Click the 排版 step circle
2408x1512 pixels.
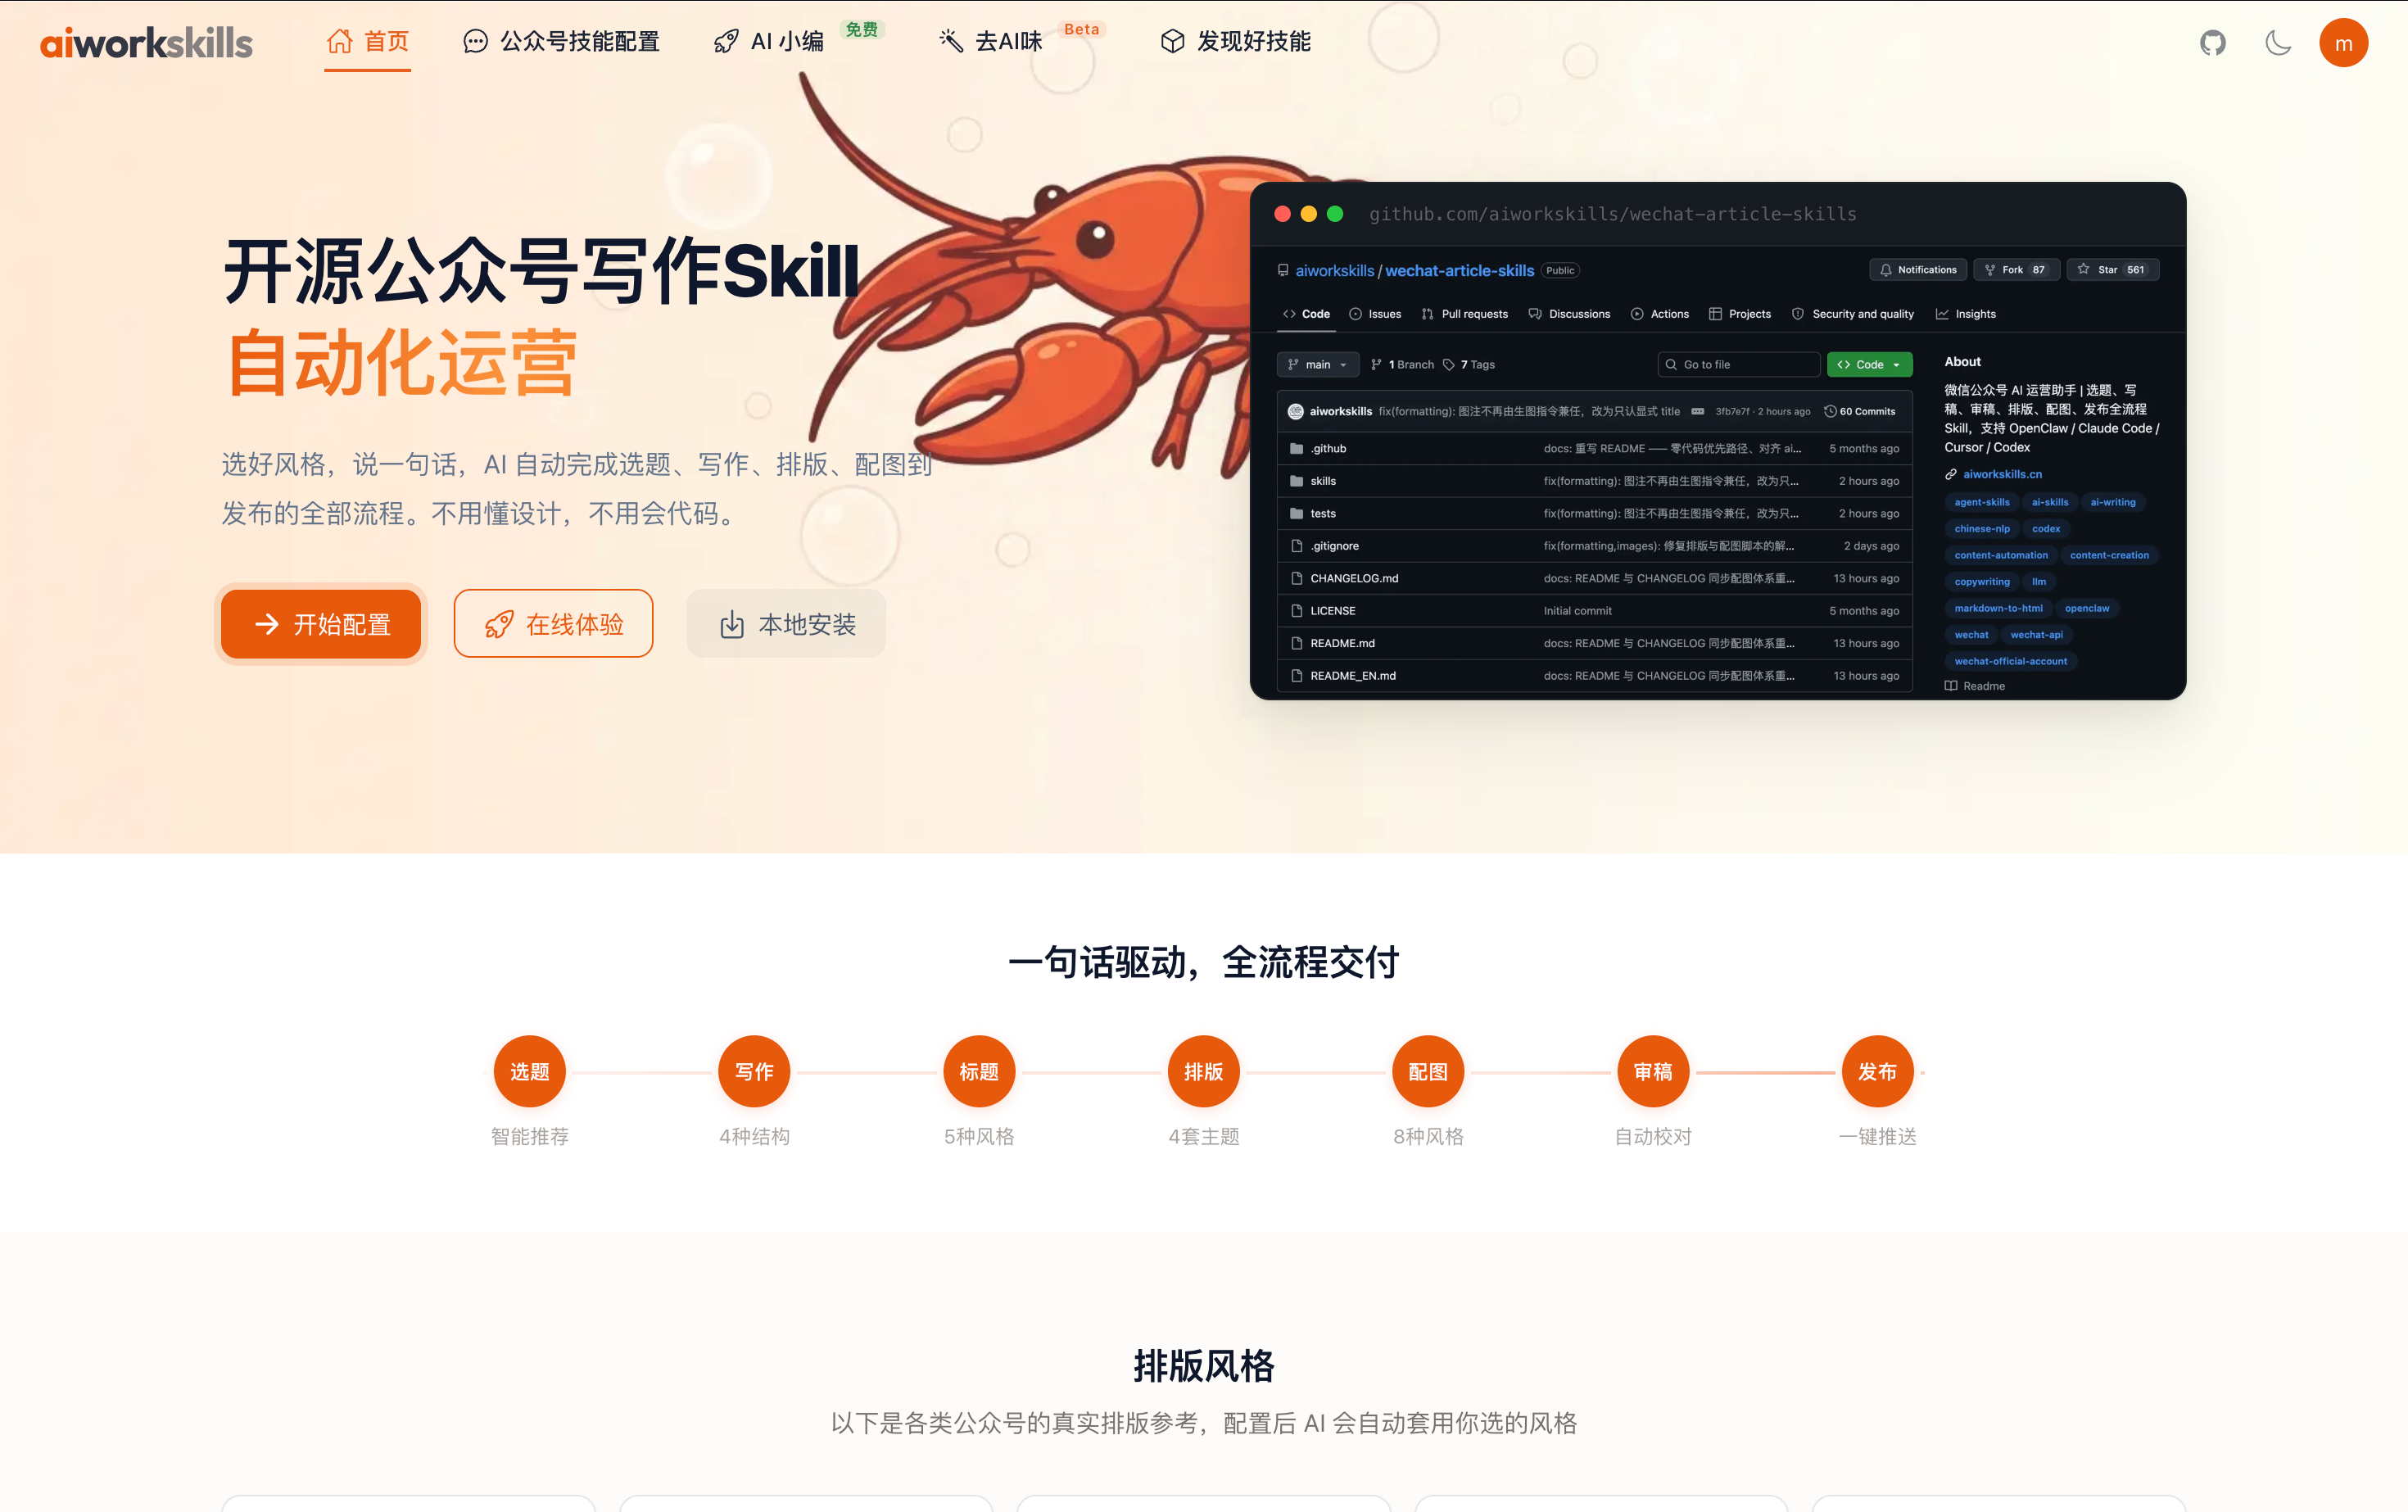[1204, 1071]
